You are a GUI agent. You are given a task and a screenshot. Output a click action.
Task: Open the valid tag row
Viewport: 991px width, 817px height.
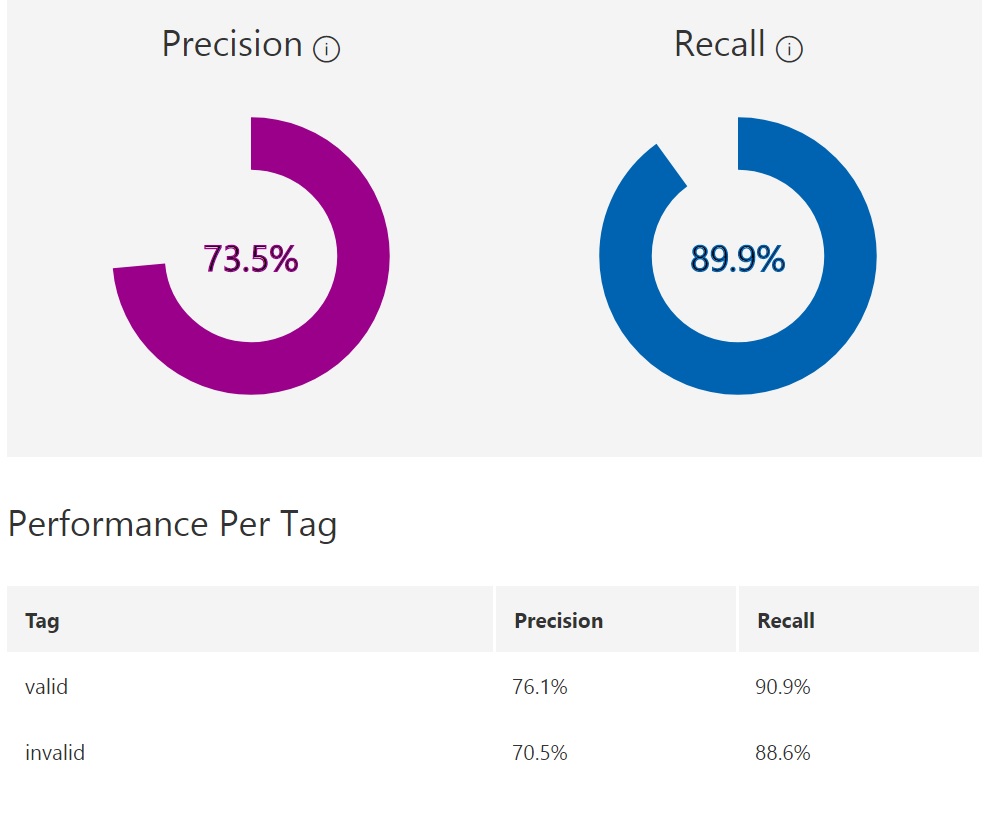tap(47, 687)
